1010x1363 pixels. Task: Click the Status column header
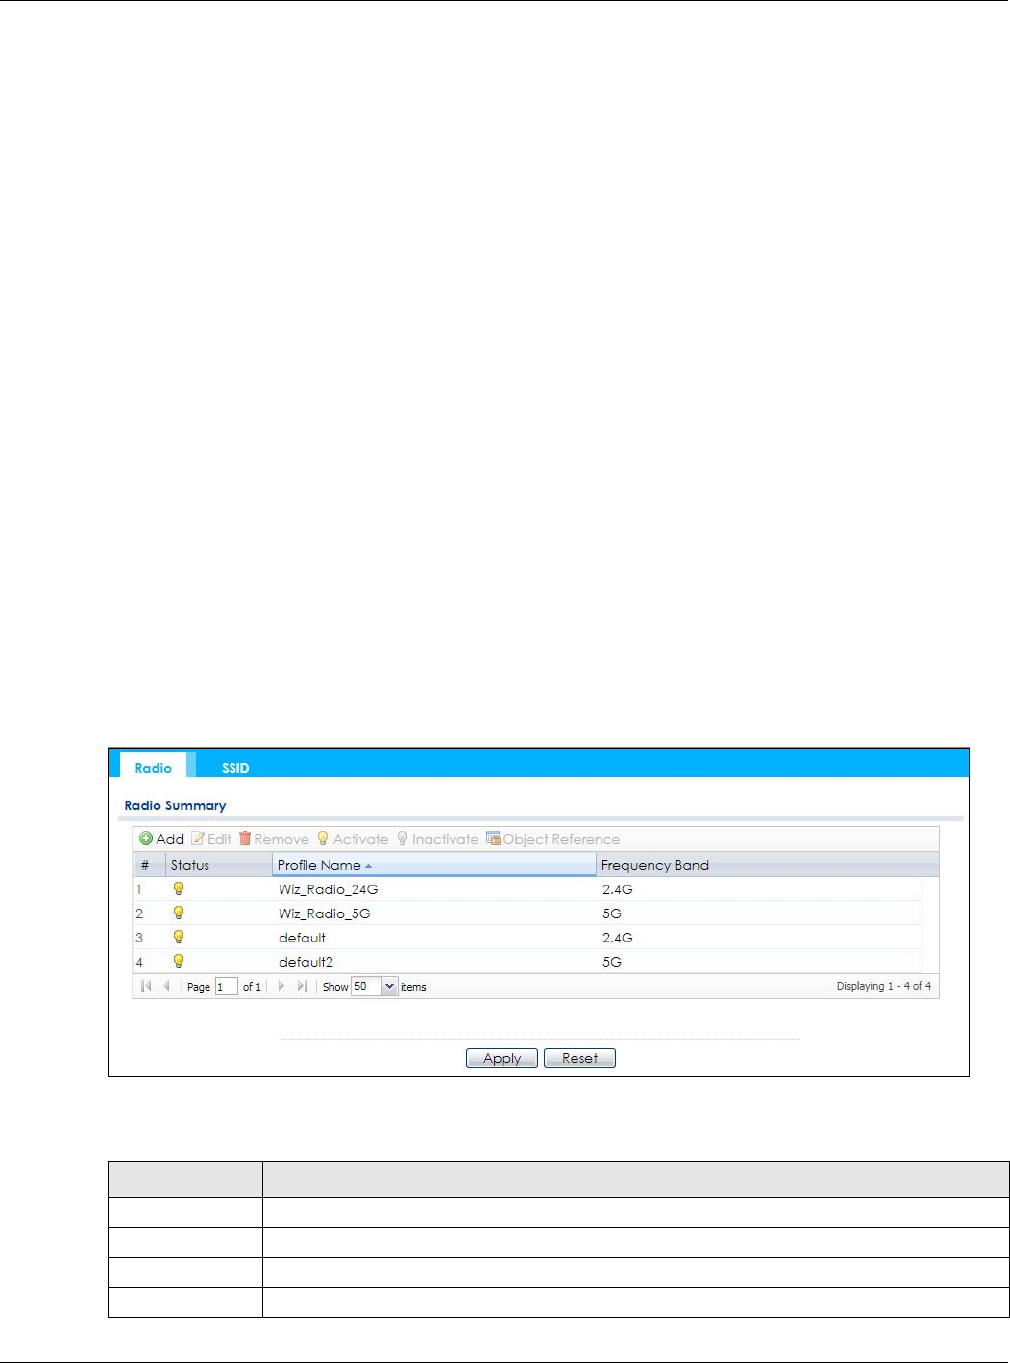coord(219,865)
